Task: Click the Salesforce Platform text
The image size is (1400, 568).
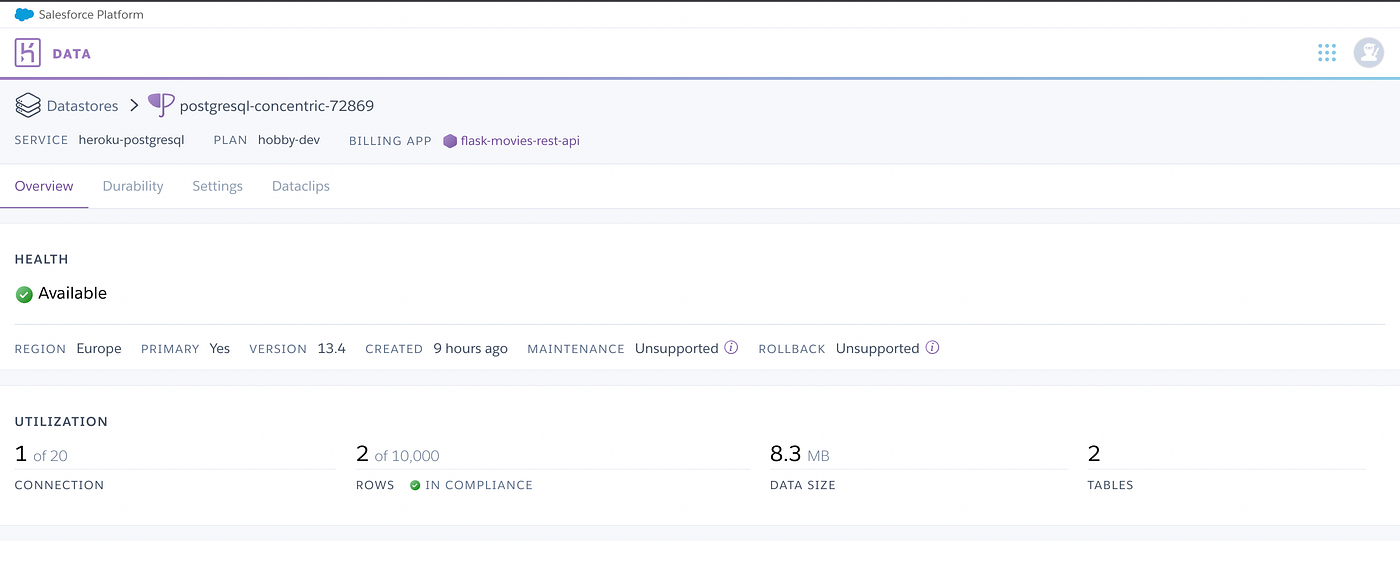Action: [91, 14]
